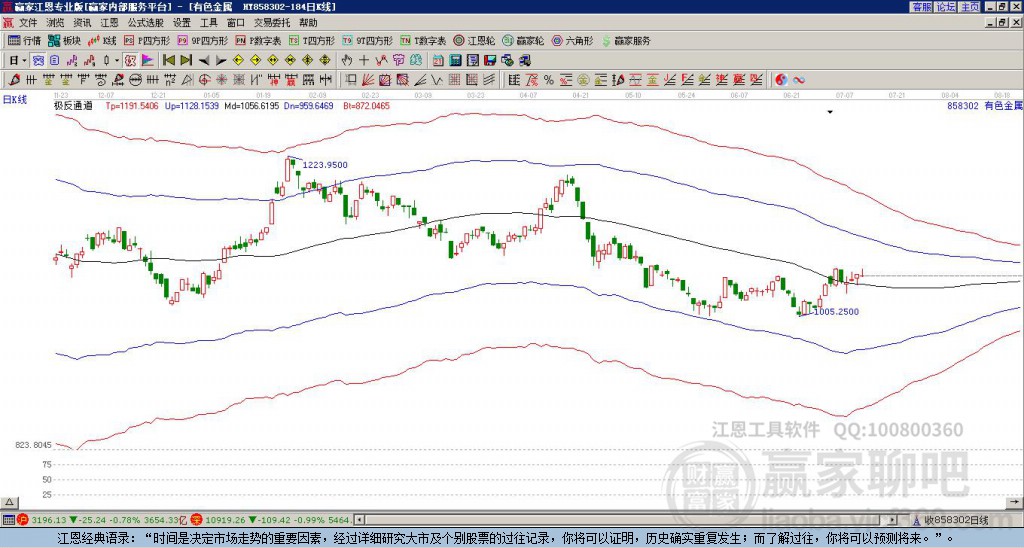
Task: Click the 论坛 forum link
Action: pos(945,7)
